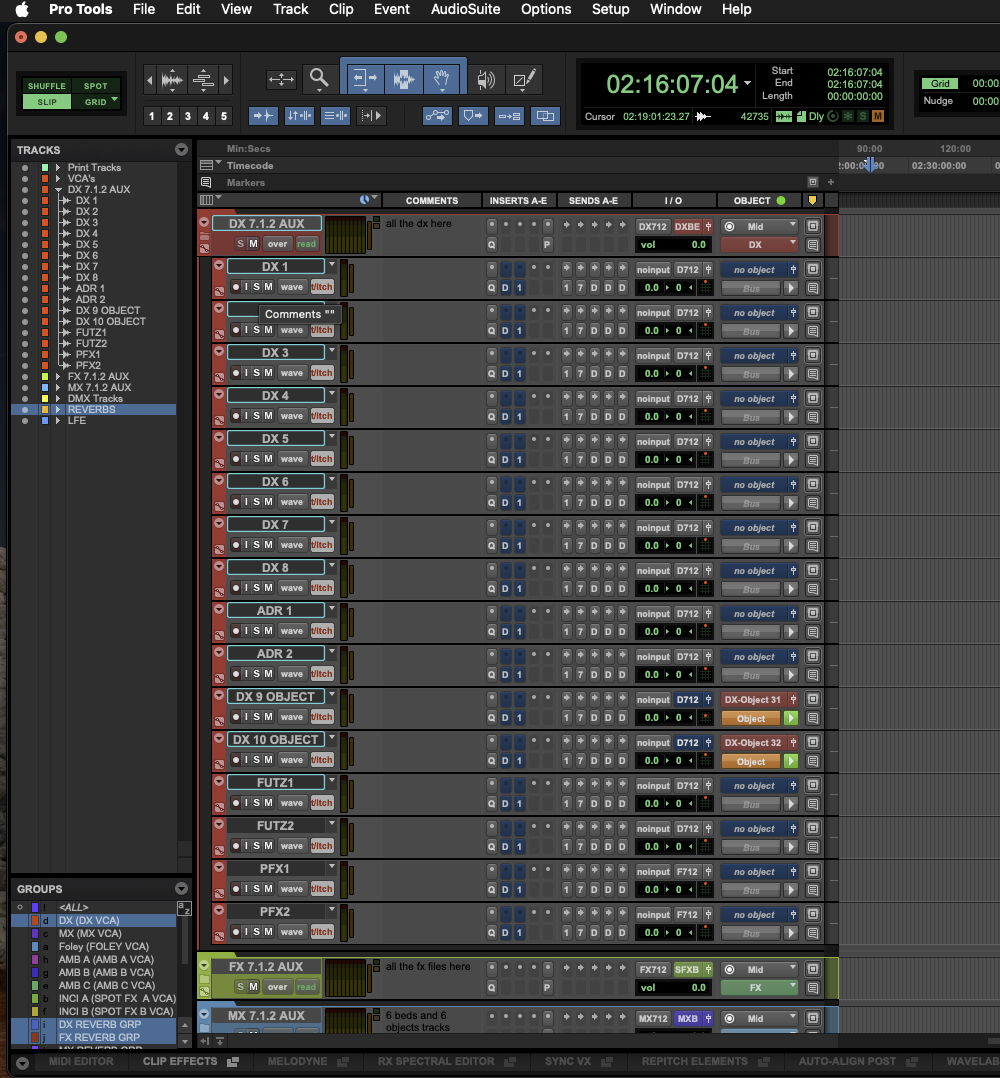Toggle Layered Editing icon
Image resolution: width=1000 pixels, height=1078 pixels.
pyautogui.click(x=544, y=116)
